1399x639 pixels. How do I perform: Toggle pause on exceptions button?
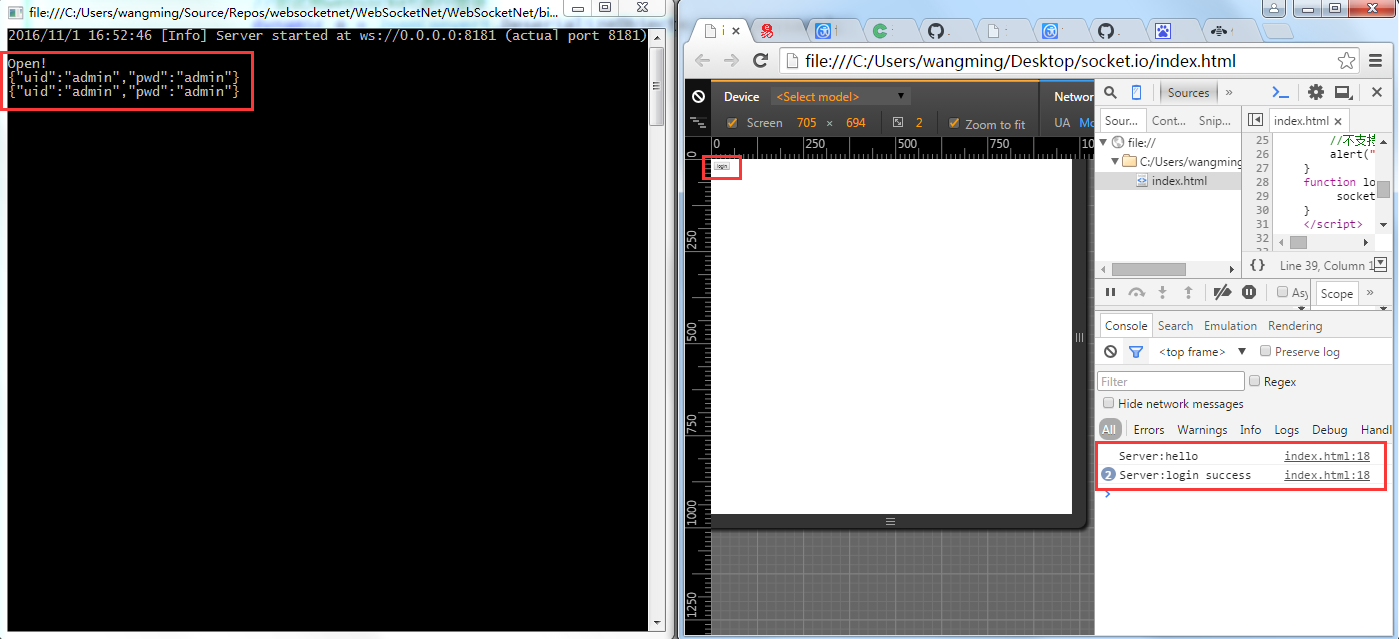click(x=1249, y=292)
